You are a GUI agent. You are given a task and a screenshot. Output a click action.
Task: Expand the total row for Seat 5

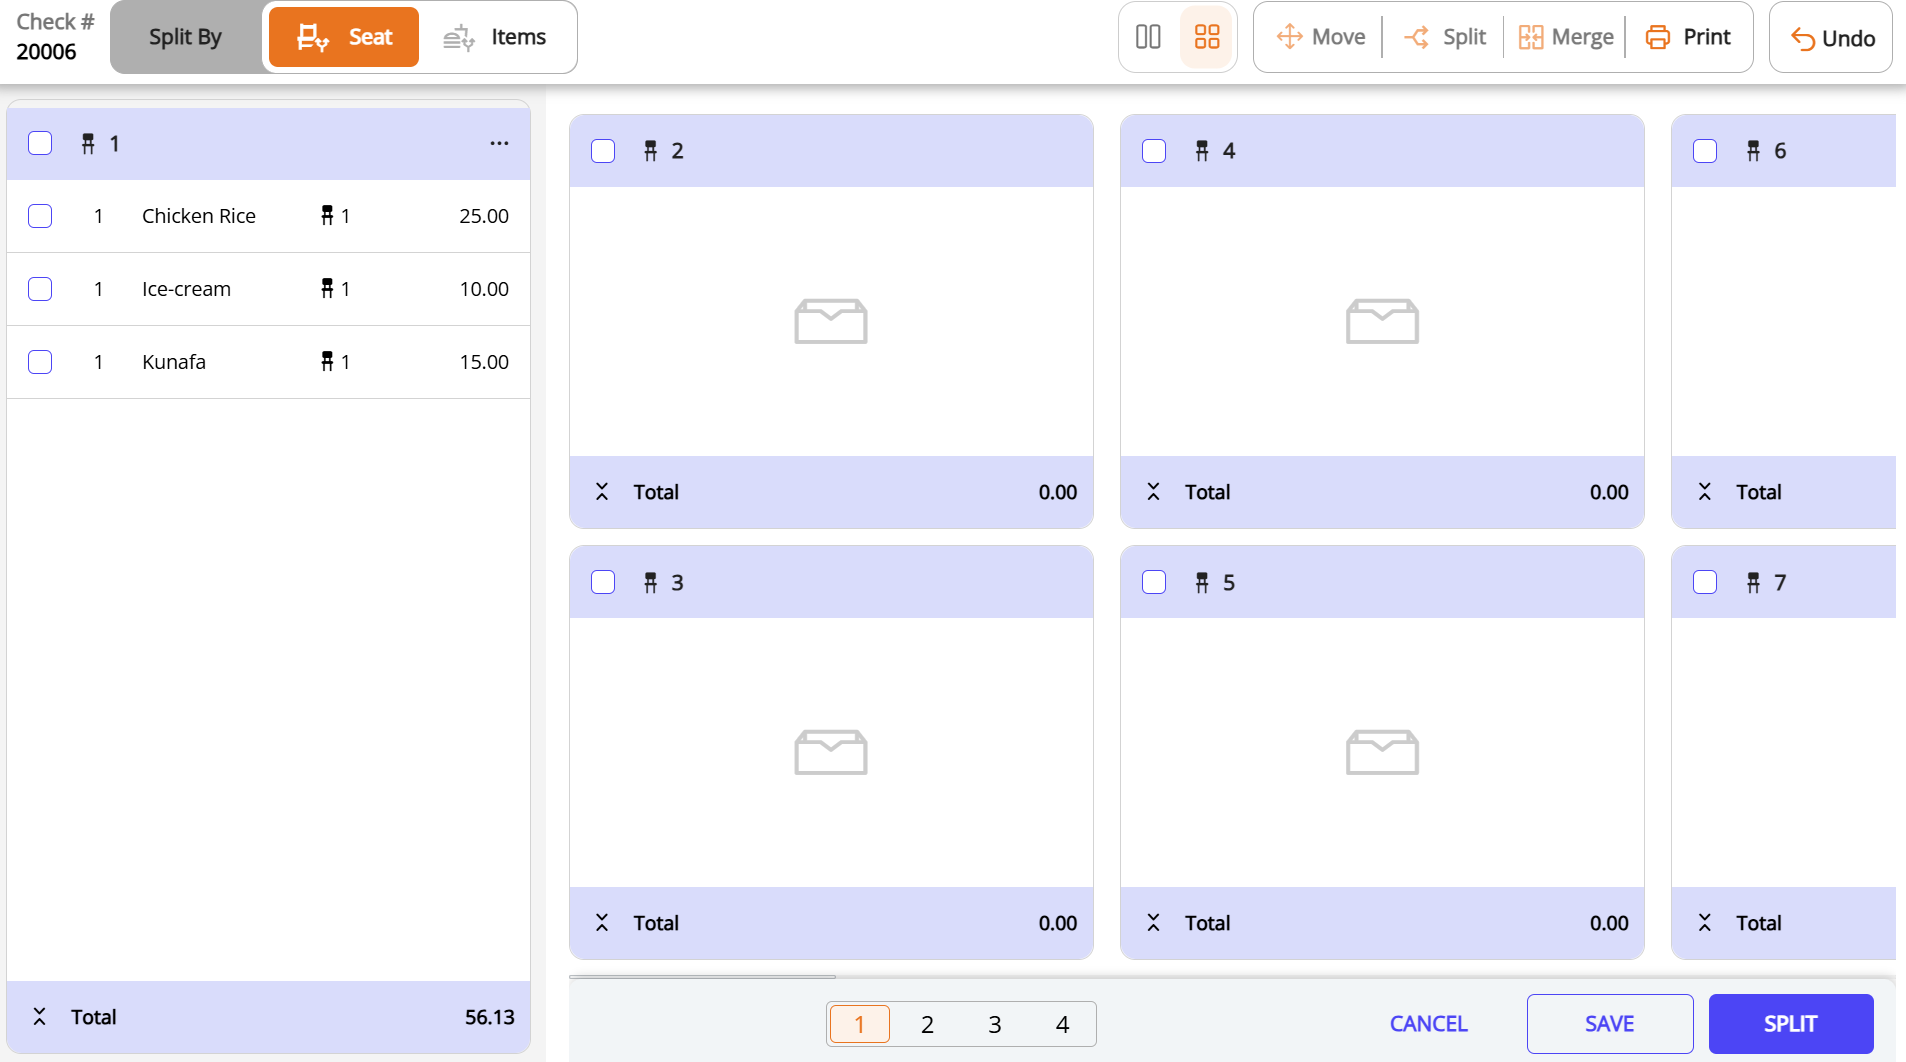(1154, 923)
